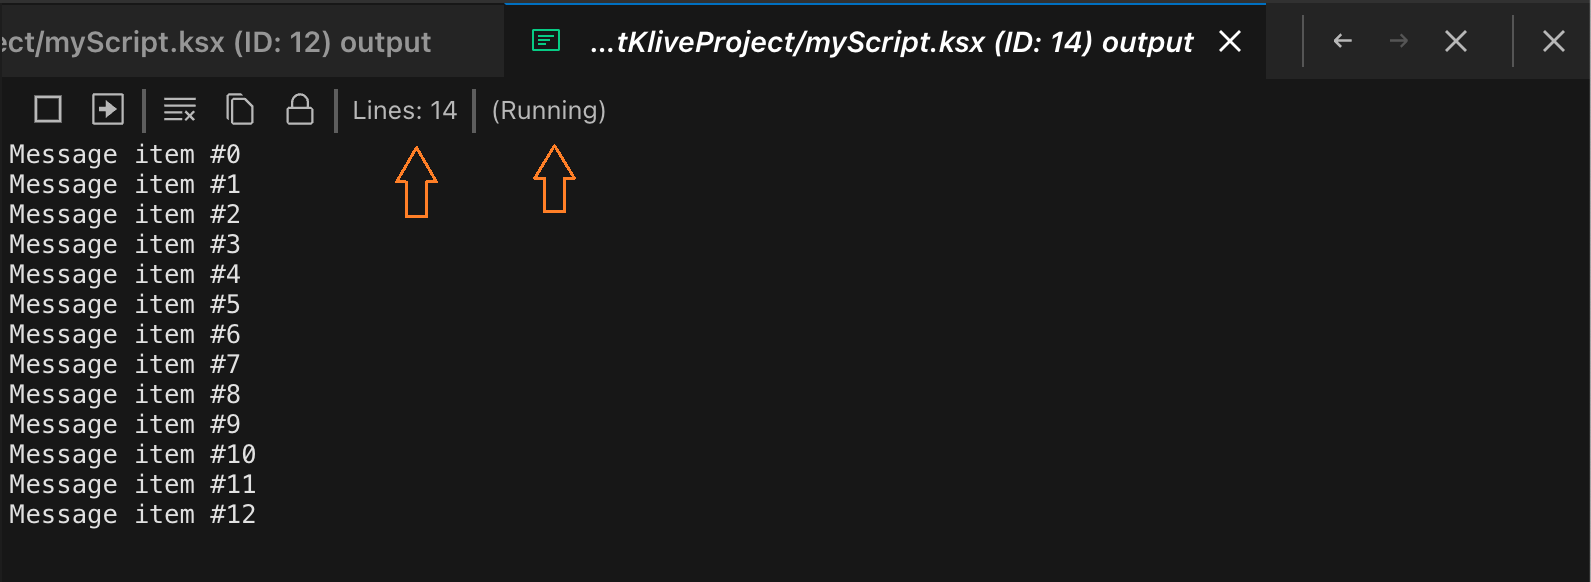Click the Message item #0 output line
This screenshot has height=582, width=1591.
125,155
